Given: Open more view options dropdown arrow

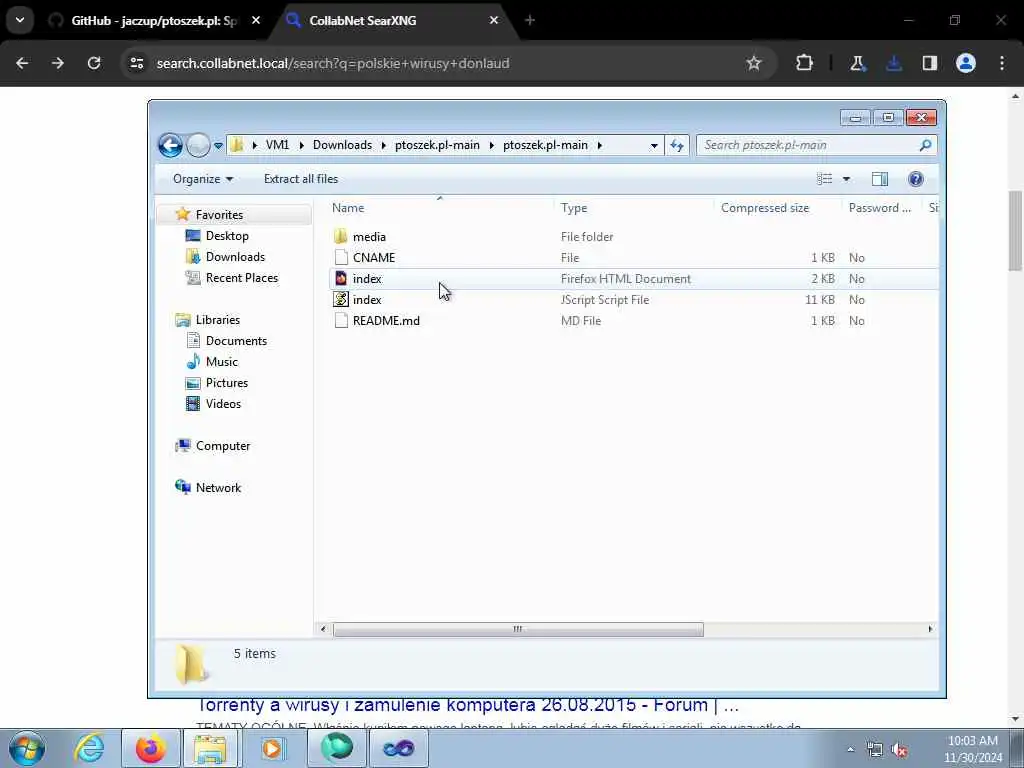Looking at the screenshot, I should (x=846, y=179).
